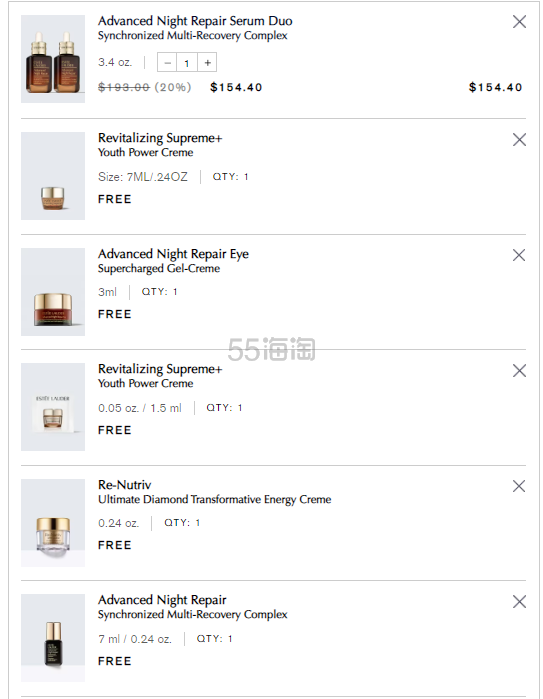
Task: Click the 7ML Revitalizing Supreme+ jar thumbnail
Action: coord(53,176)
